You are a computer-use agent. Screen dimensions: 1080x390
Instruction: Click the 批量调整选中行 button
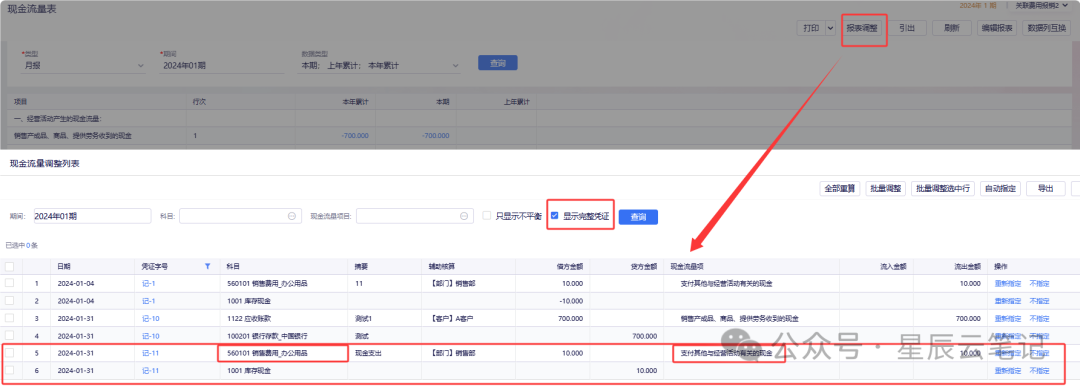[x=943, y=189]
